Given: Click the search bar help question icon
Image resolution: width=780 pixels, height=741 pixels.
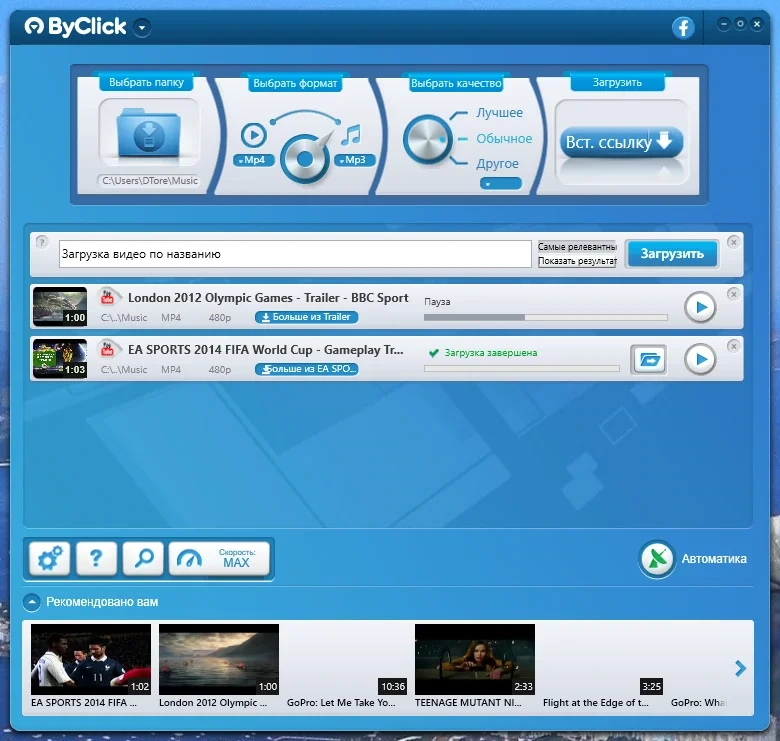Looking at the screenshot, I should coord(42,242).
